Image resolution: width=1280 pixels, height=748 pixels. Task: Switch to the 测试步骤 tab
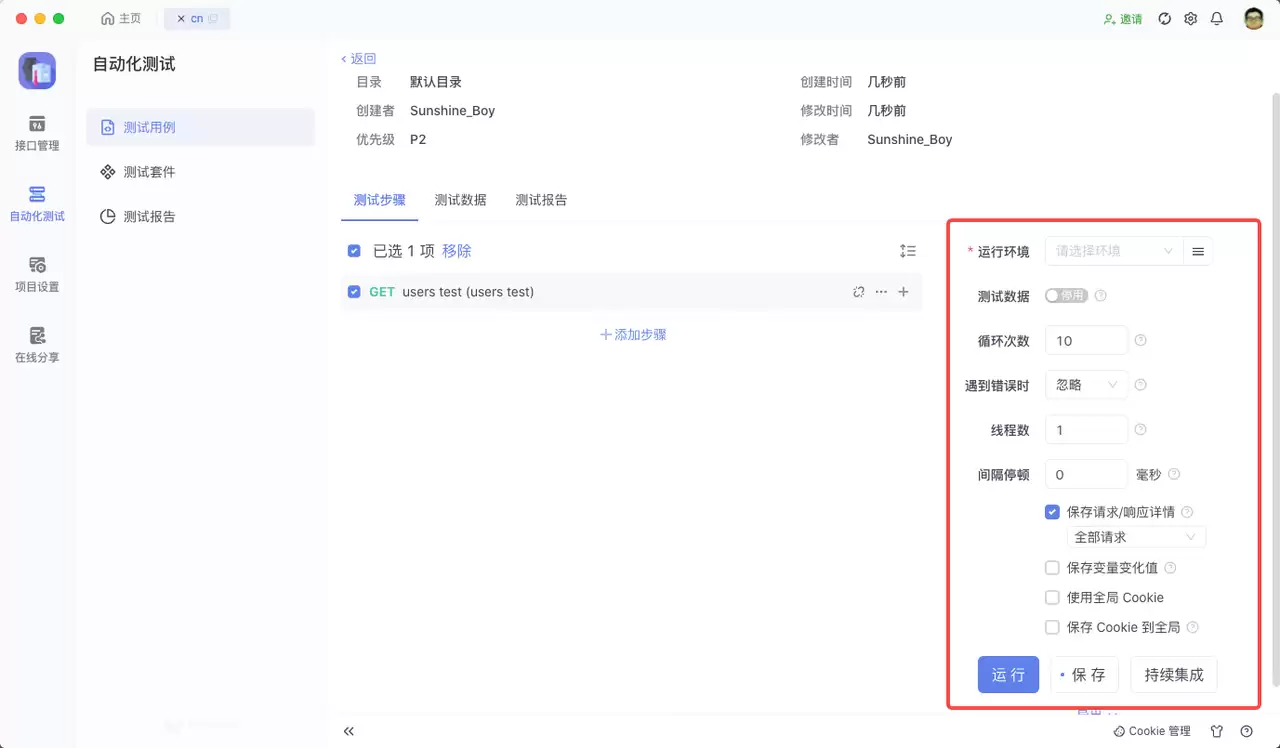point(379,200)
